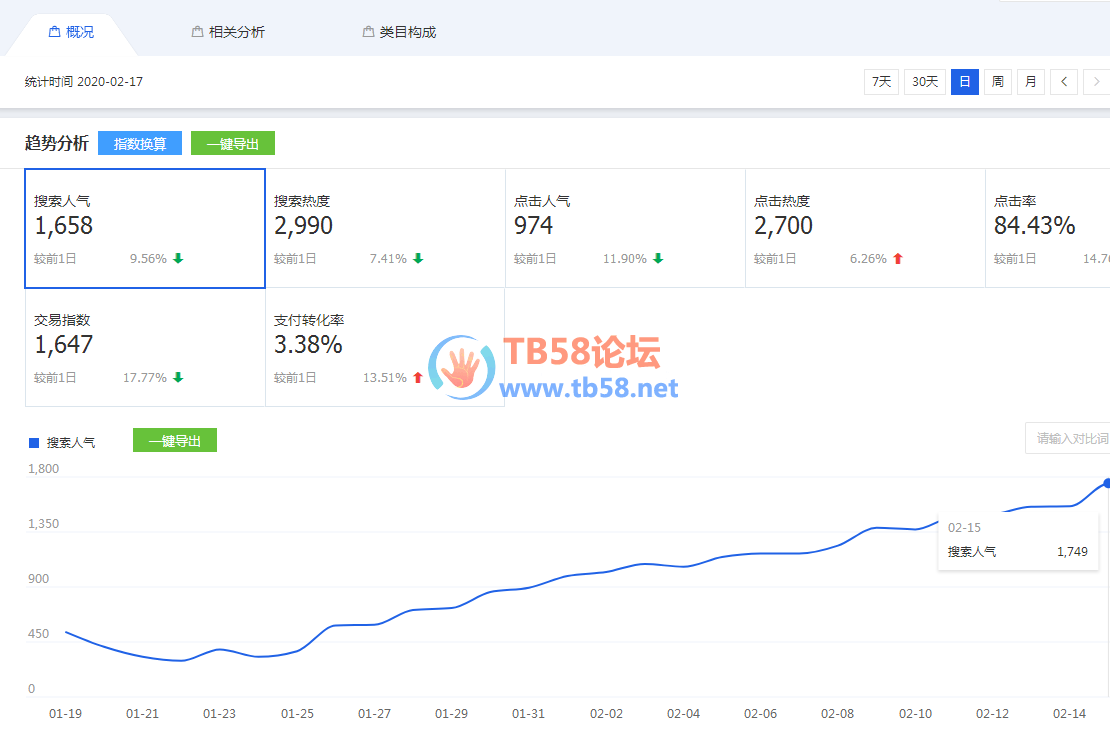Image resolution: width=1110 pixels, height=735 pixels.
Task: Click the red up arrow beside 13.51%
Action: point(418,377)
